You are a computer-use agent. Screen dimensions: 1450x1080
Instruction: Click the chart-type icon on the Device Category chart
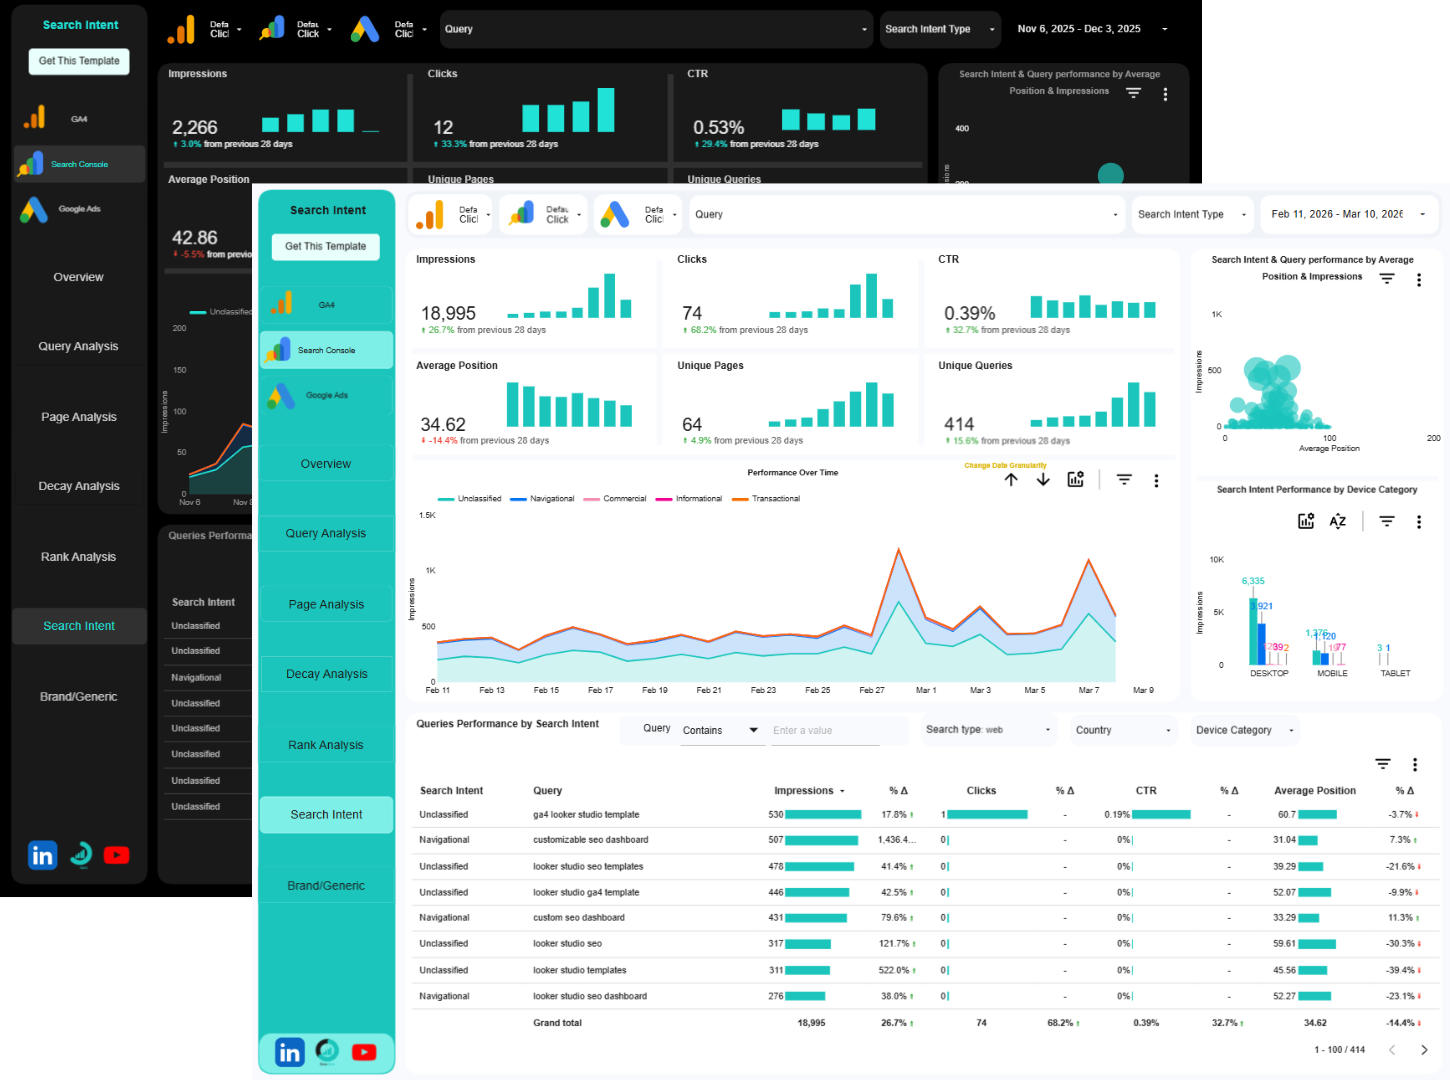(1306, 521)
